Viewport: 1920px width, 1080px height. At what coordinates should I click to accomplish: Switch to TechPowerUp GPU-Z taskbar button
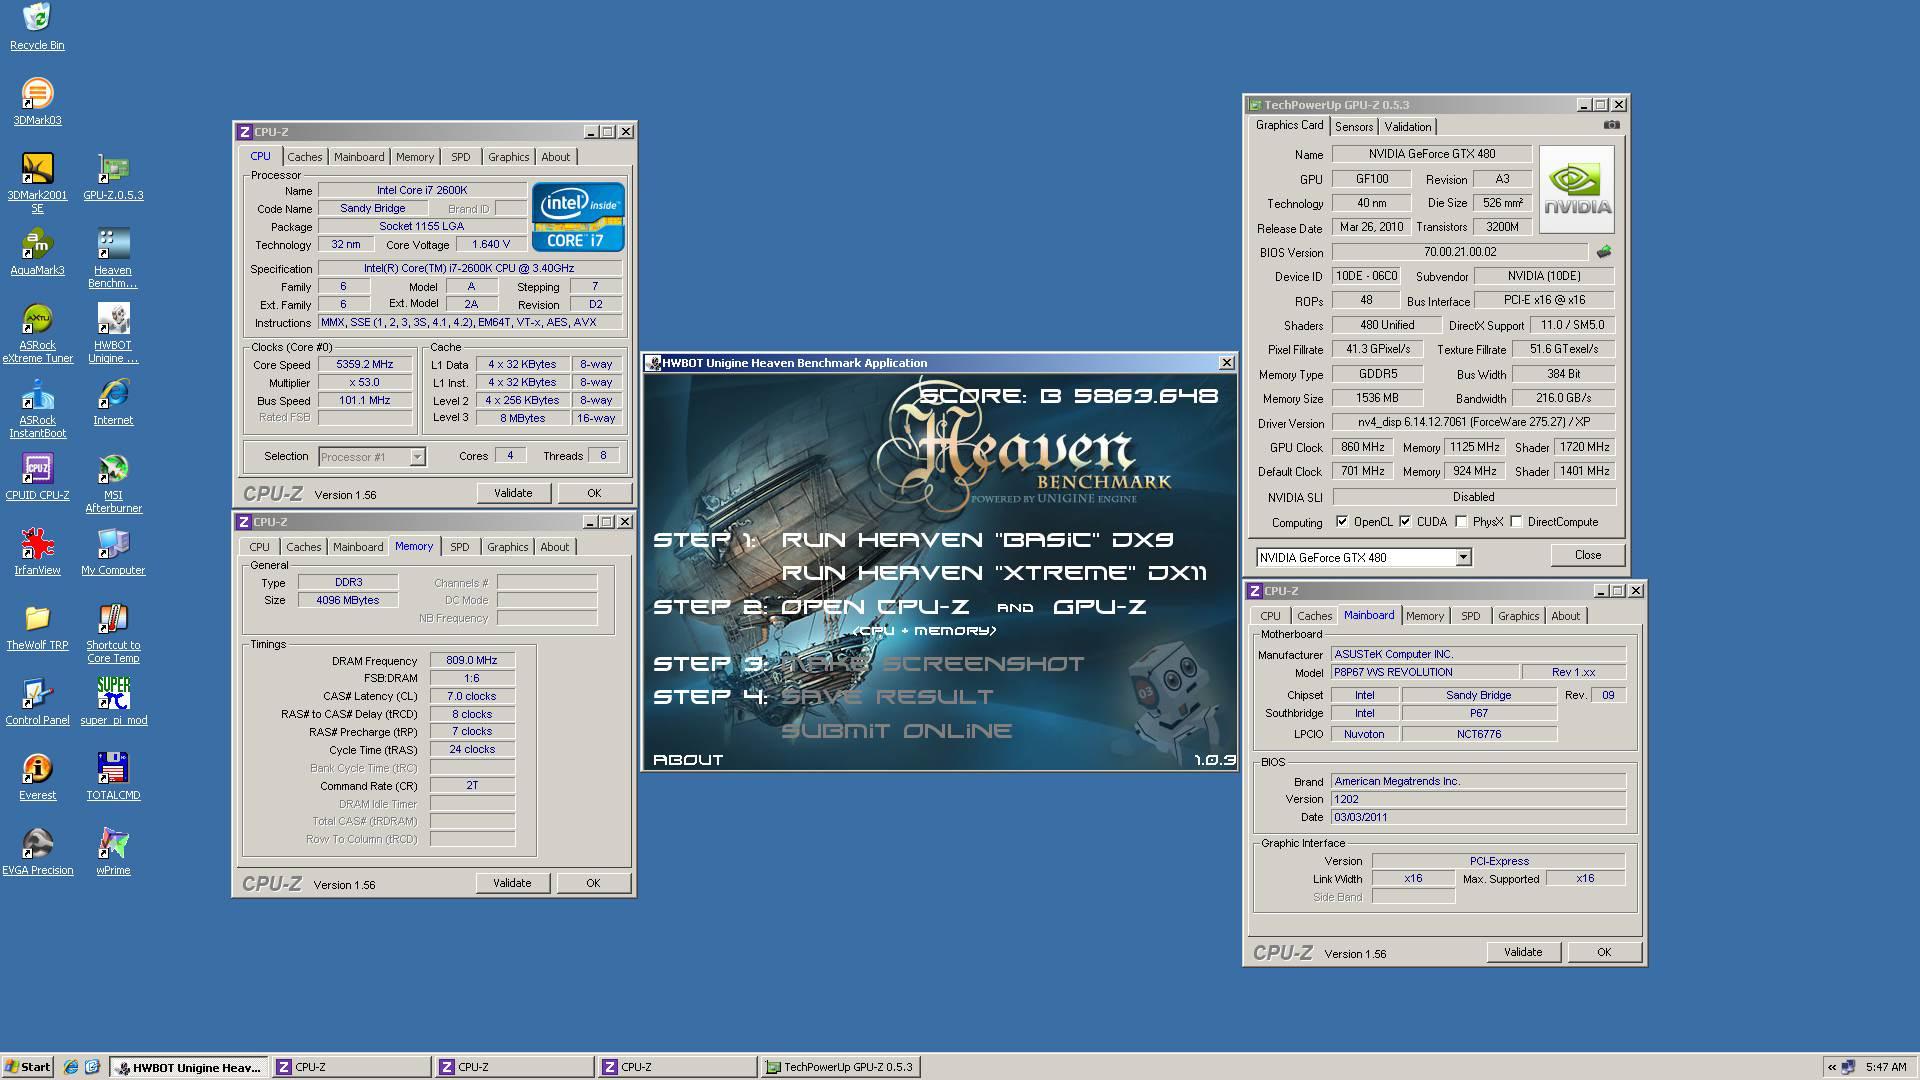click(840, 1067)
